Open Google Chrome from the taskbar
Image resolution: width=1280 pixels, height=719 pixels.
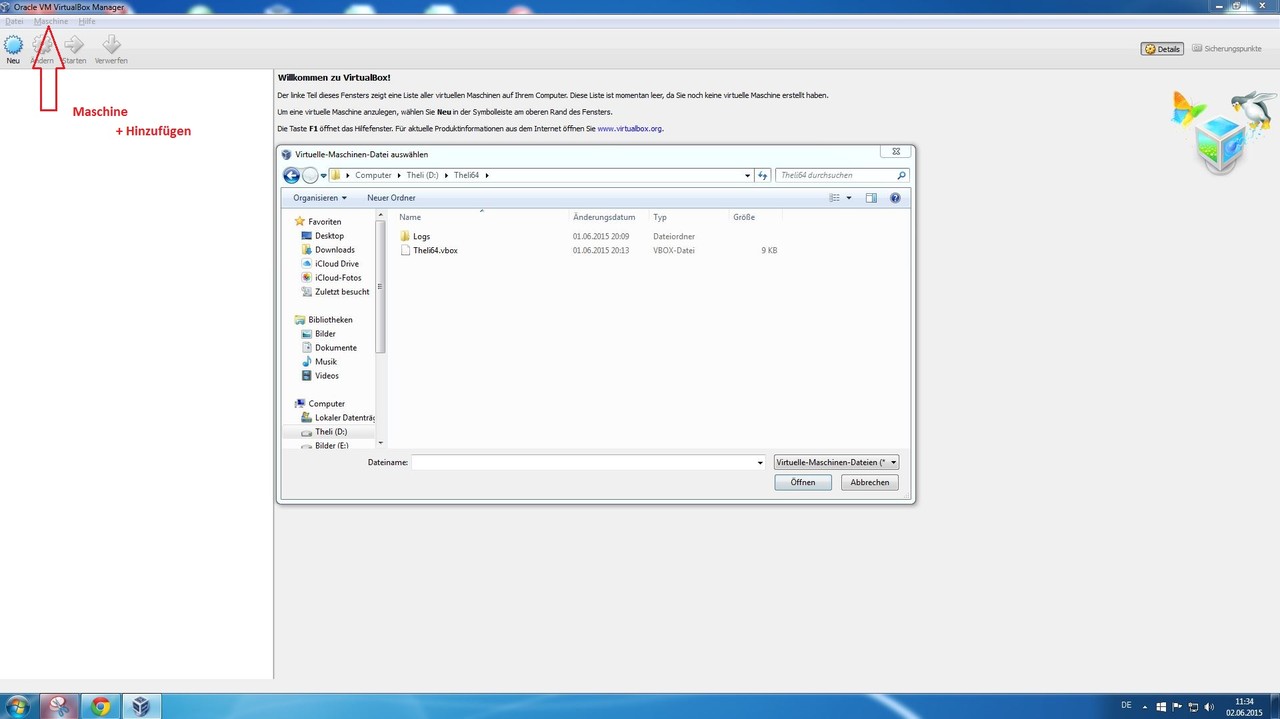(x=100, y=706)
